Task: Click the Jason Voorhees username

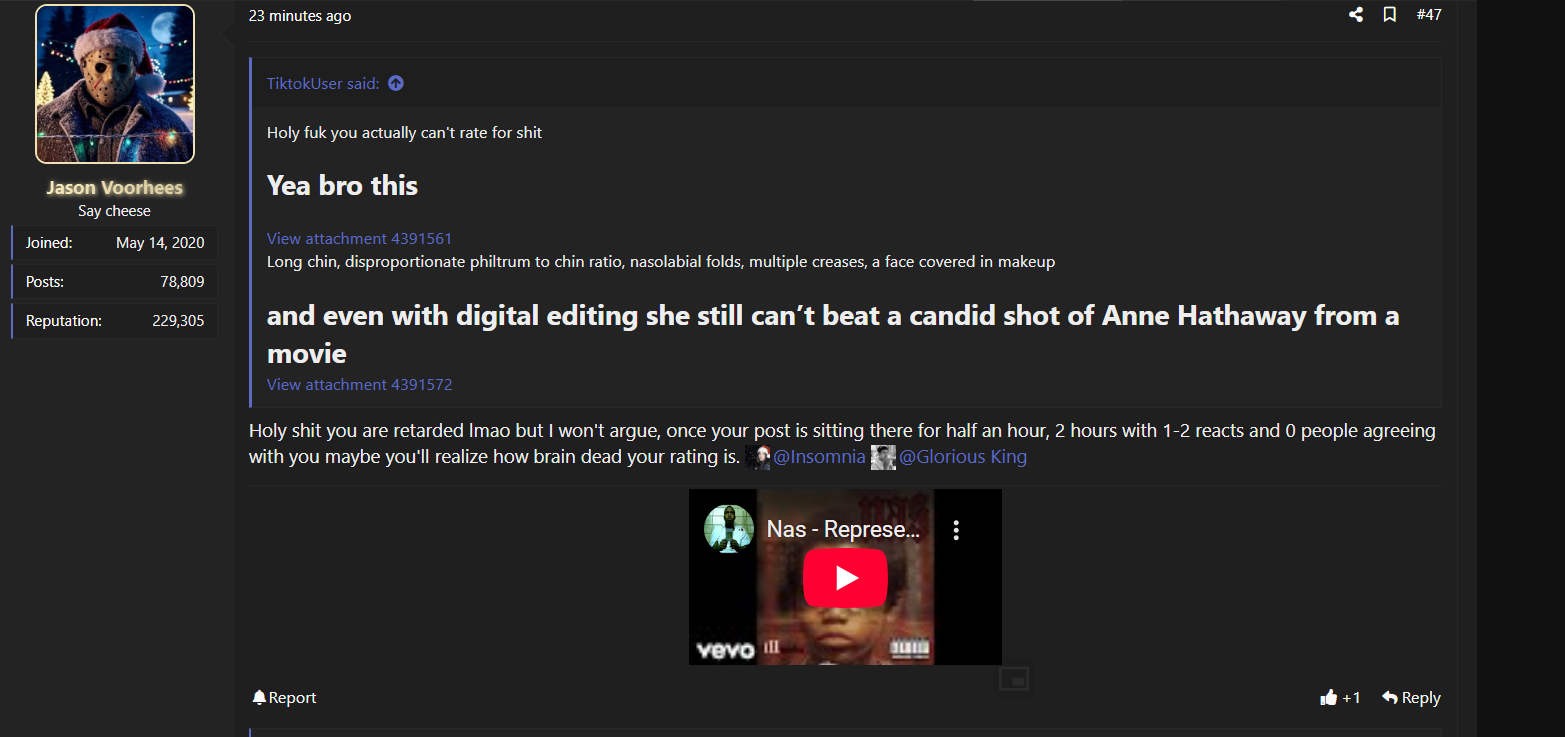Action: (114, 188)
